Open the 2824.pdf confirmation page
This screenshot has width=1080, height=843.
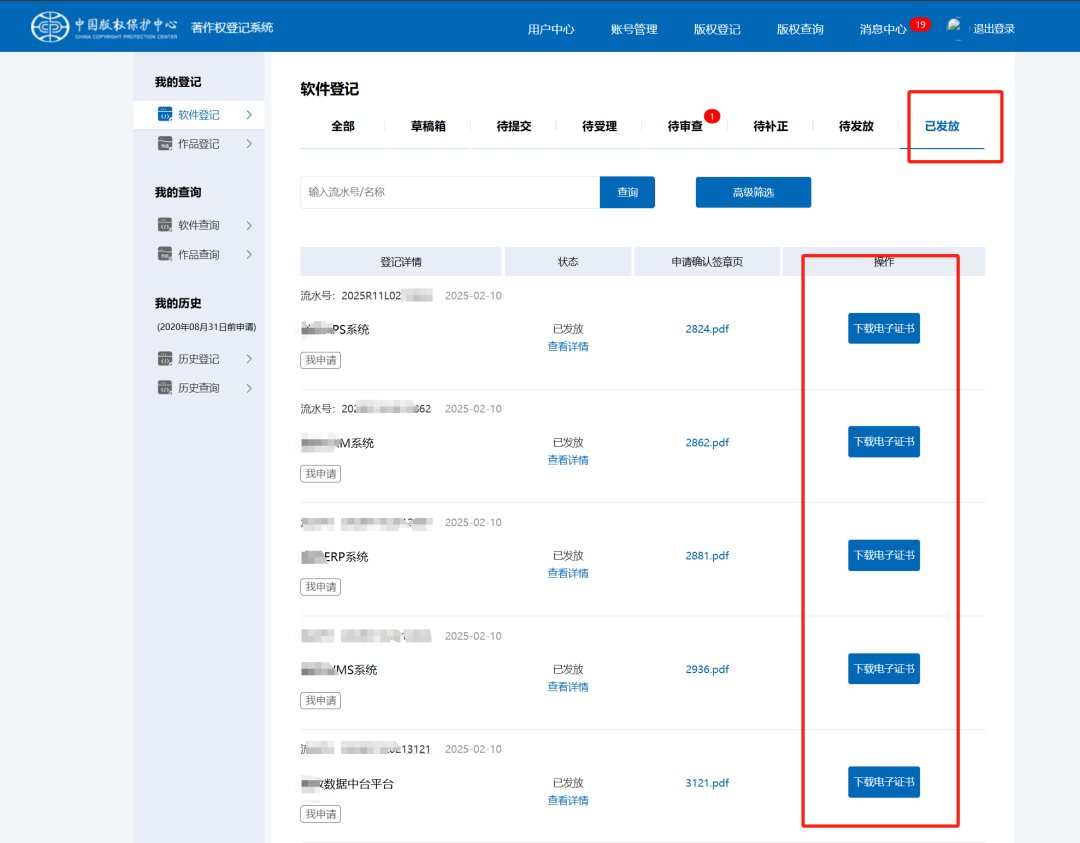coord(707,328)
